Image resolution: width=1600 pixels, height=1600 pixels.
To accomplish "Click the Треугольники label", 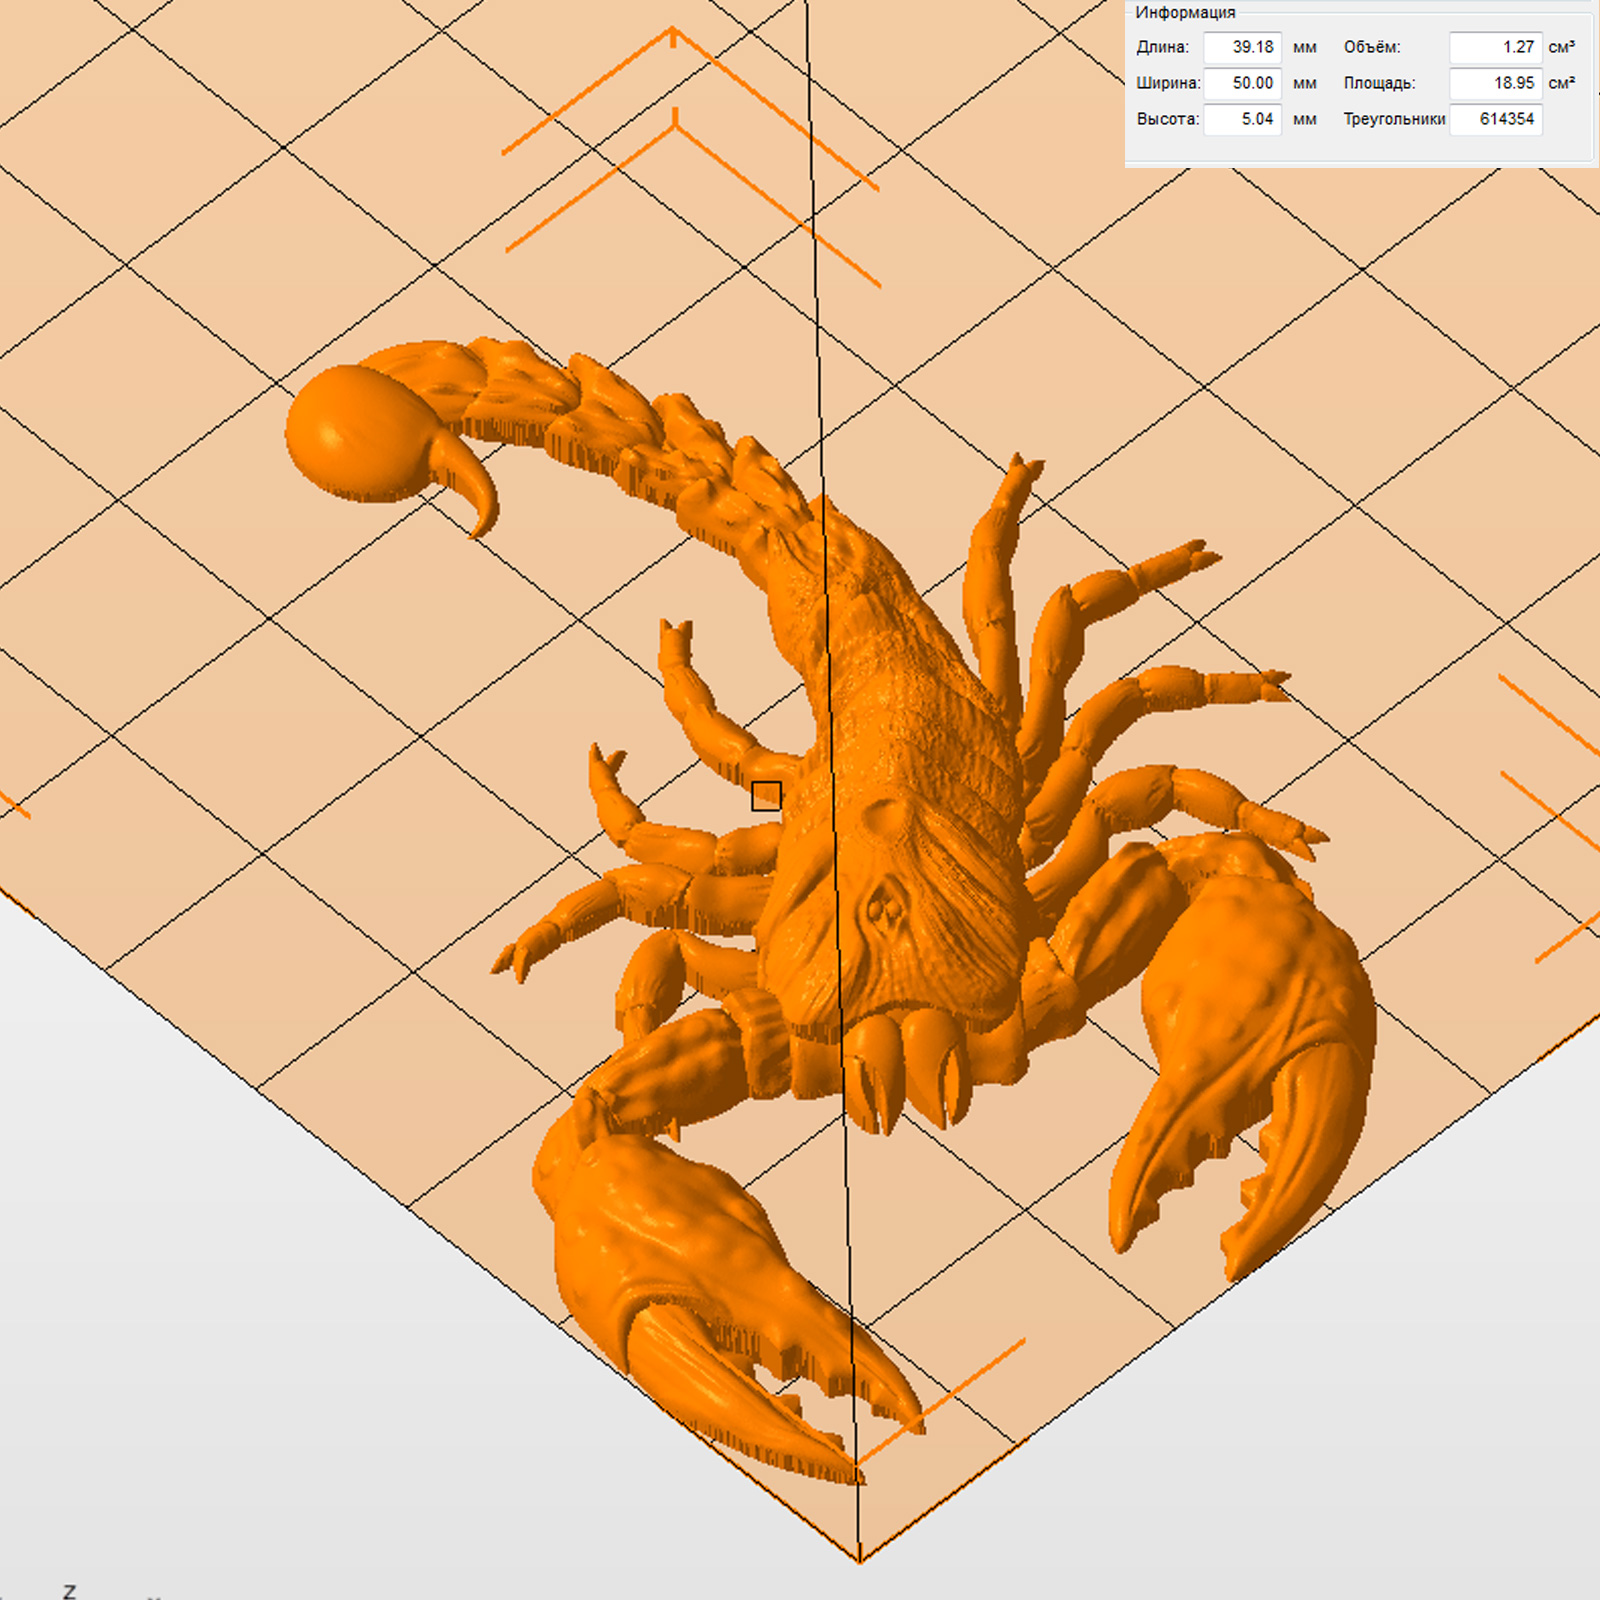I will (x=1393, y=119).
